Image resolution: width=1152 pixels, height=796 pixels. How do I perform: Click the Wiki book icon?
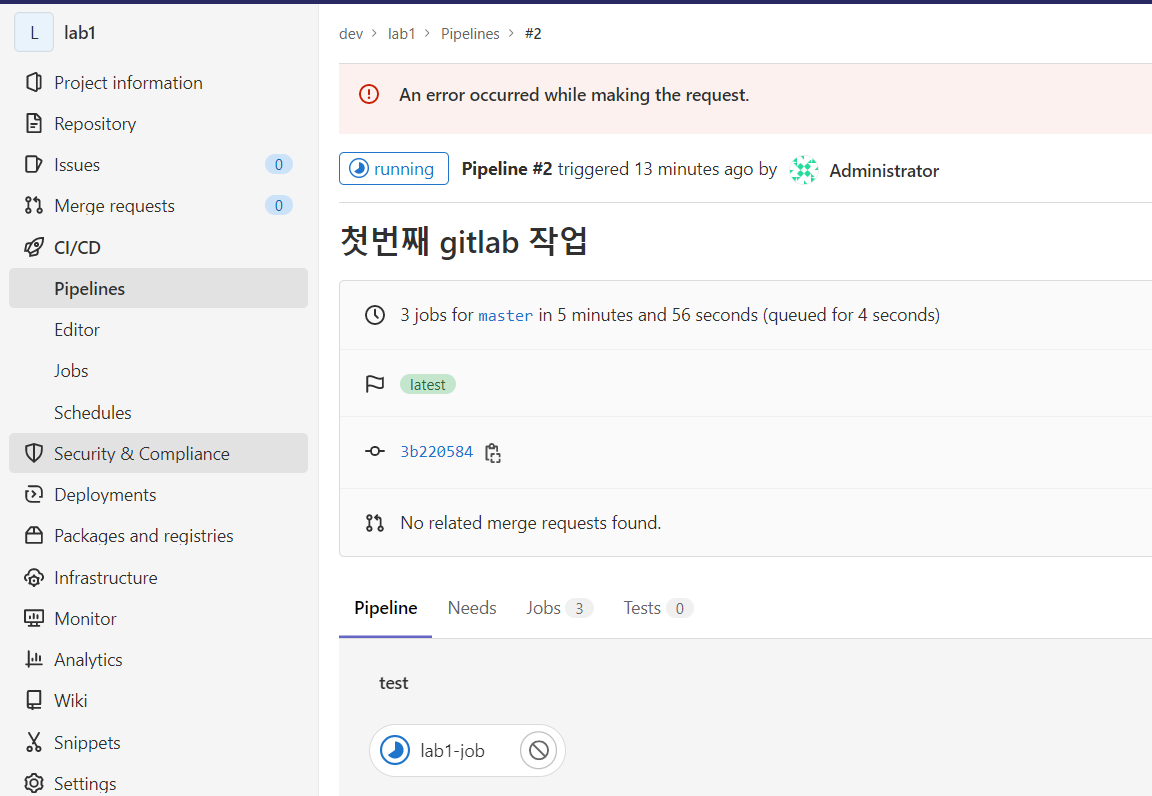[34, 700]
